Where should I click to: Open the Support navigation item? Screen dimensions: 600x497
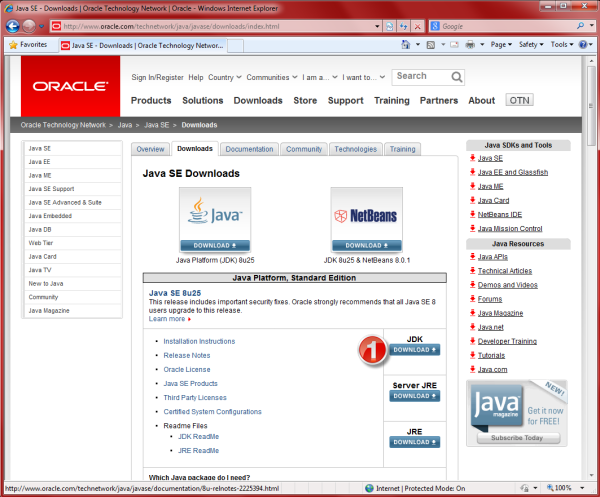tap(346, 101)
